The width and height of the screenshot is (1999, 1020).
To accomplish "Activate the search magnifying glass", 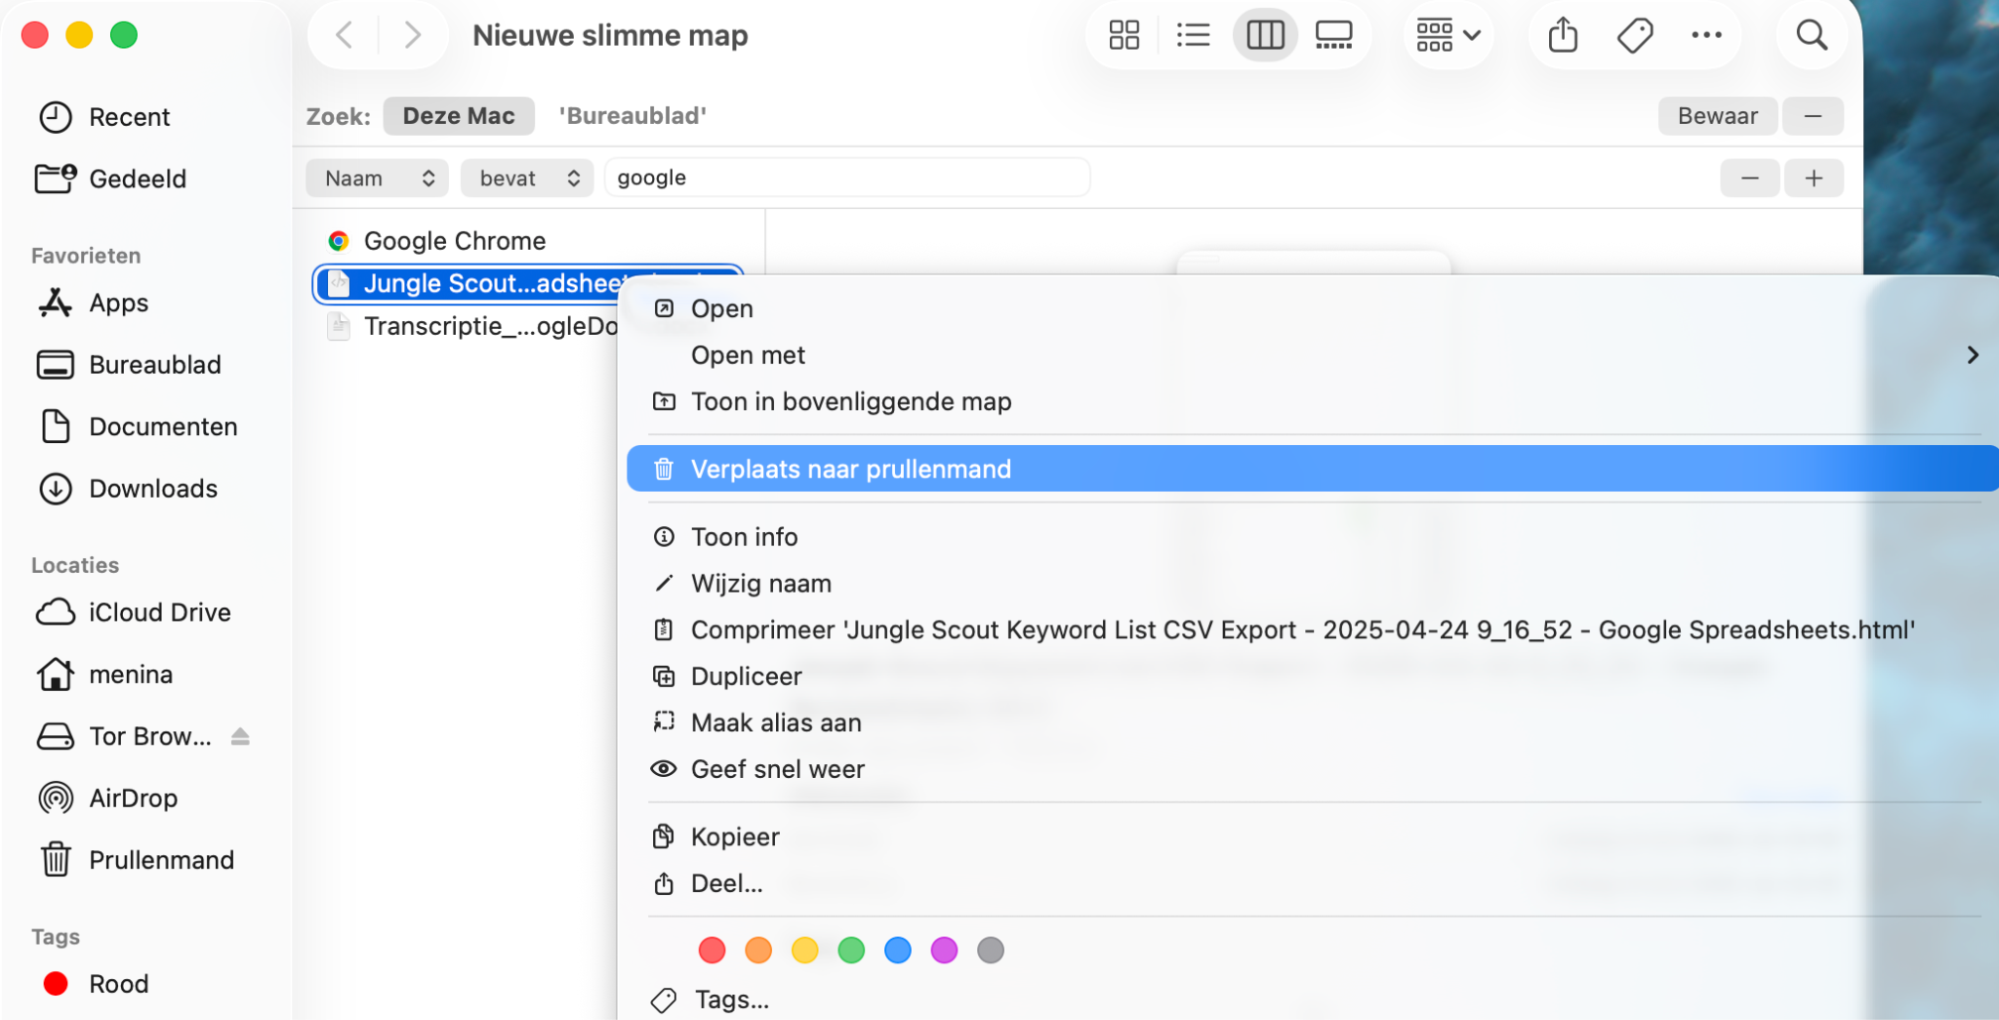I will coord(1811,34).
